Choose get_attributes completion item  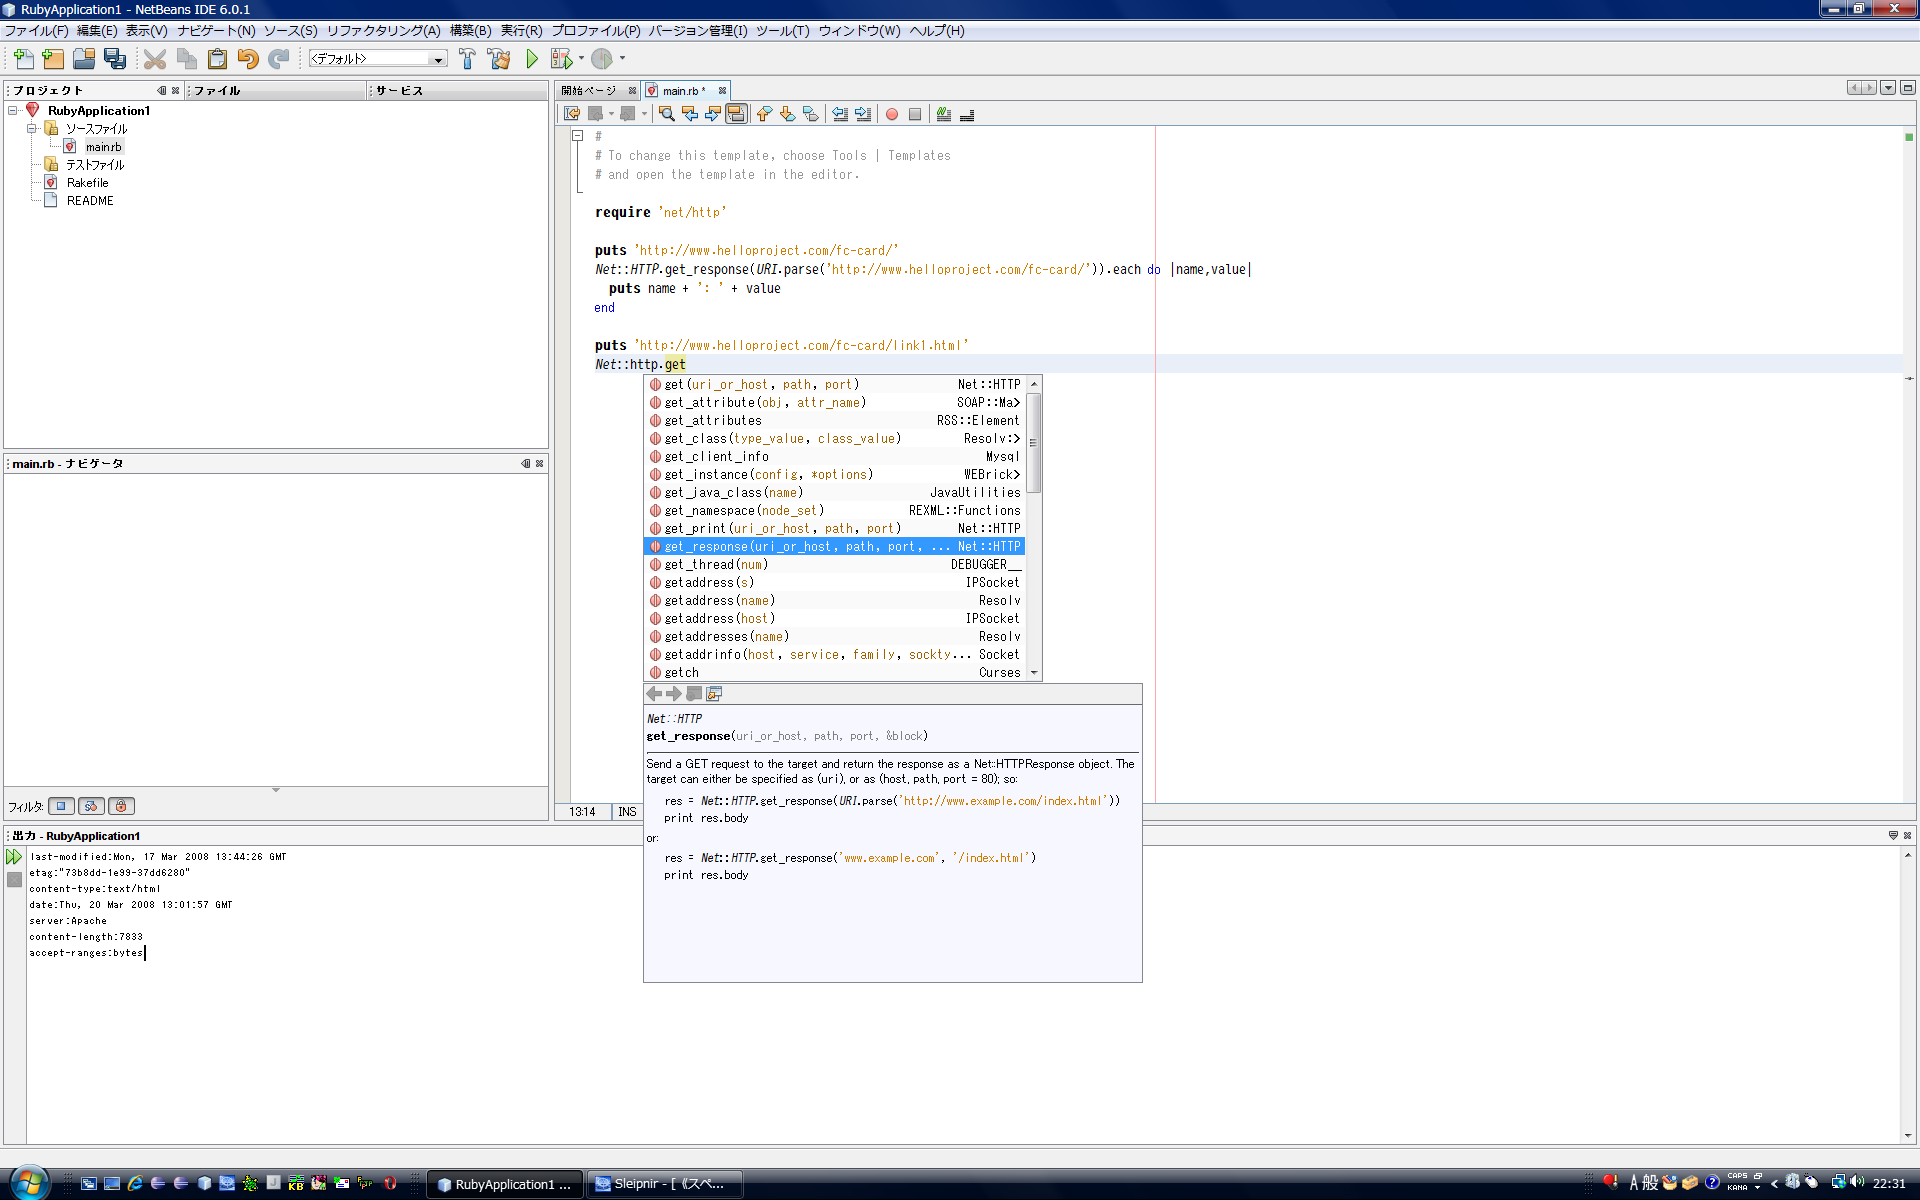(834, 420)
